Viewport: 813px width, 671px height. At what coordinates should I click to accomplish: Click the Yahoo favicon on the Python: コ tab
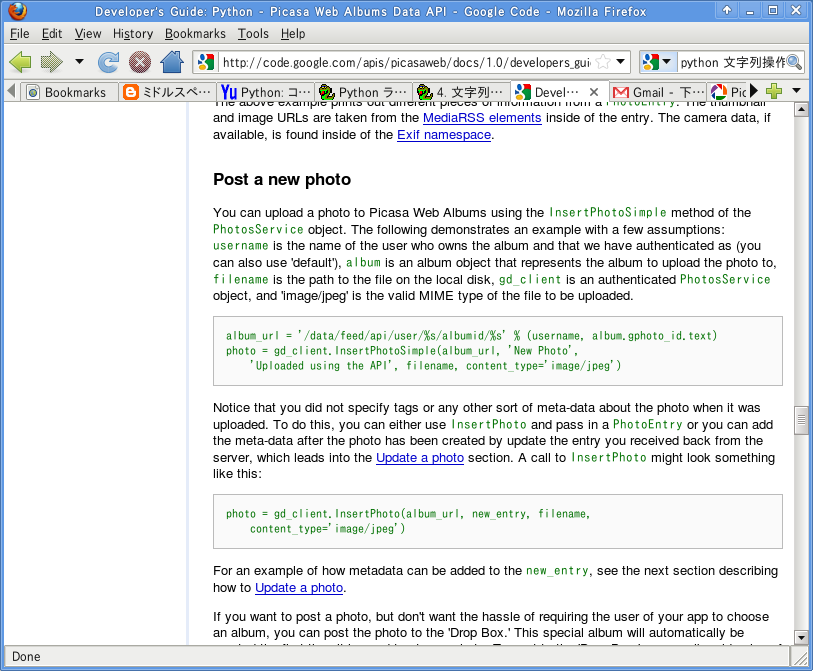coord(229,92)
